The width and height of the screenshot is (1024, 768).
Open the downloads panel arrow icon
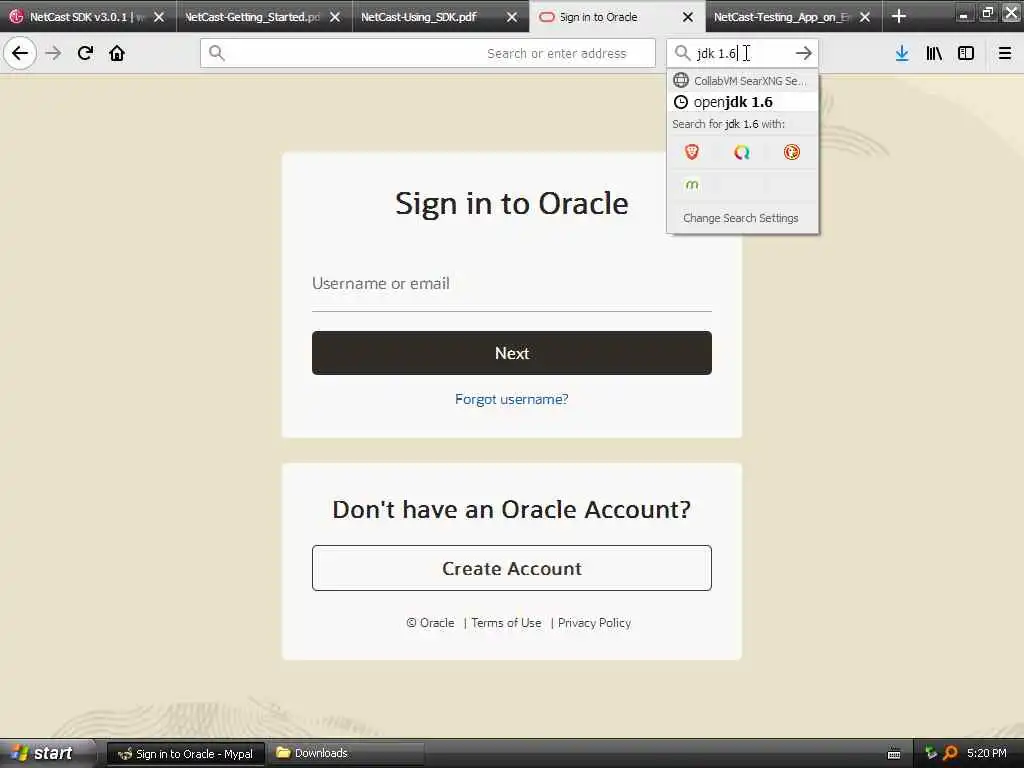(x=902, y=53)
